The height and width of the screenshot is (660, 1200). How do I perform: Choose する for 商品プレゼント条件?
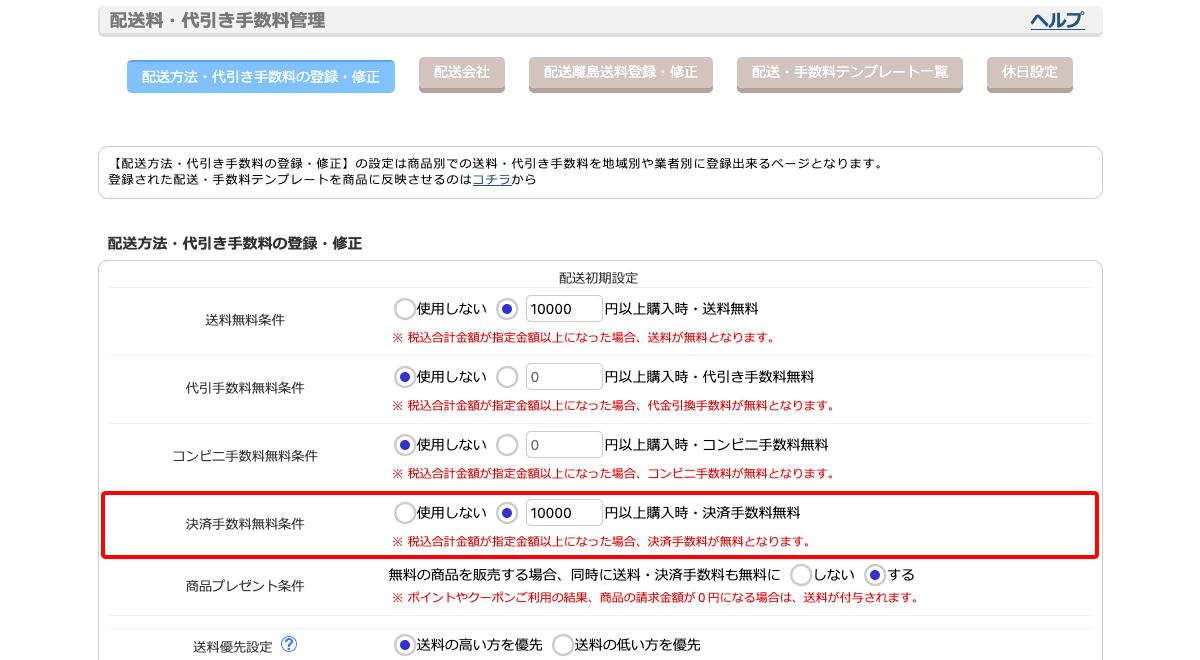pos(875,575)
